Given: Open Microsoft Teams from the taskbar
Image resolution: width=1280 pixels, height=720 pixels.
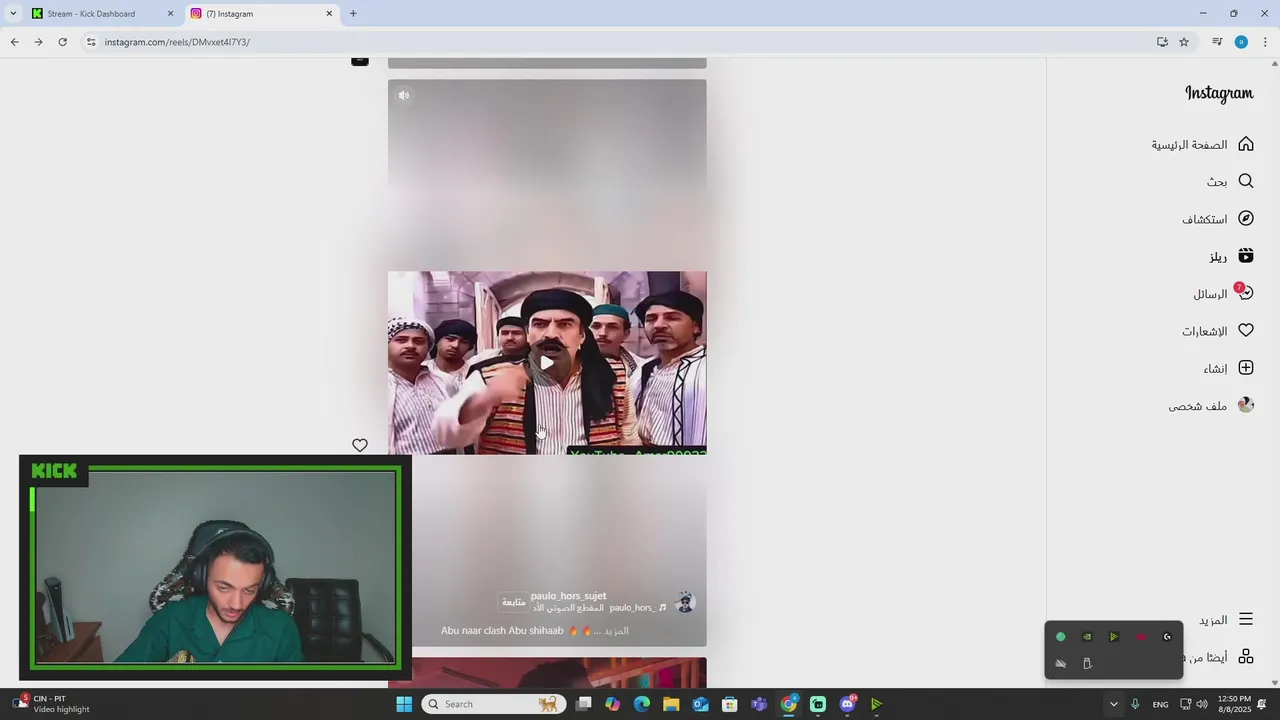Looking at the screenshot, I should [x=759, y=704].
